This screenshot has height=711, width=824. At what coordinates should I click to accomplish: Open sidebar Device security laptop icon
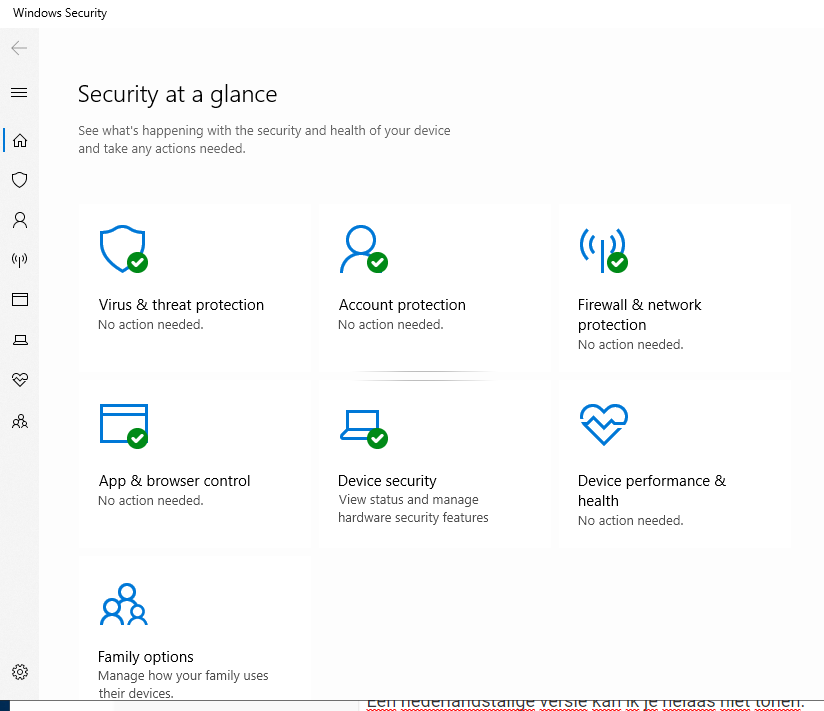point(19,340)
